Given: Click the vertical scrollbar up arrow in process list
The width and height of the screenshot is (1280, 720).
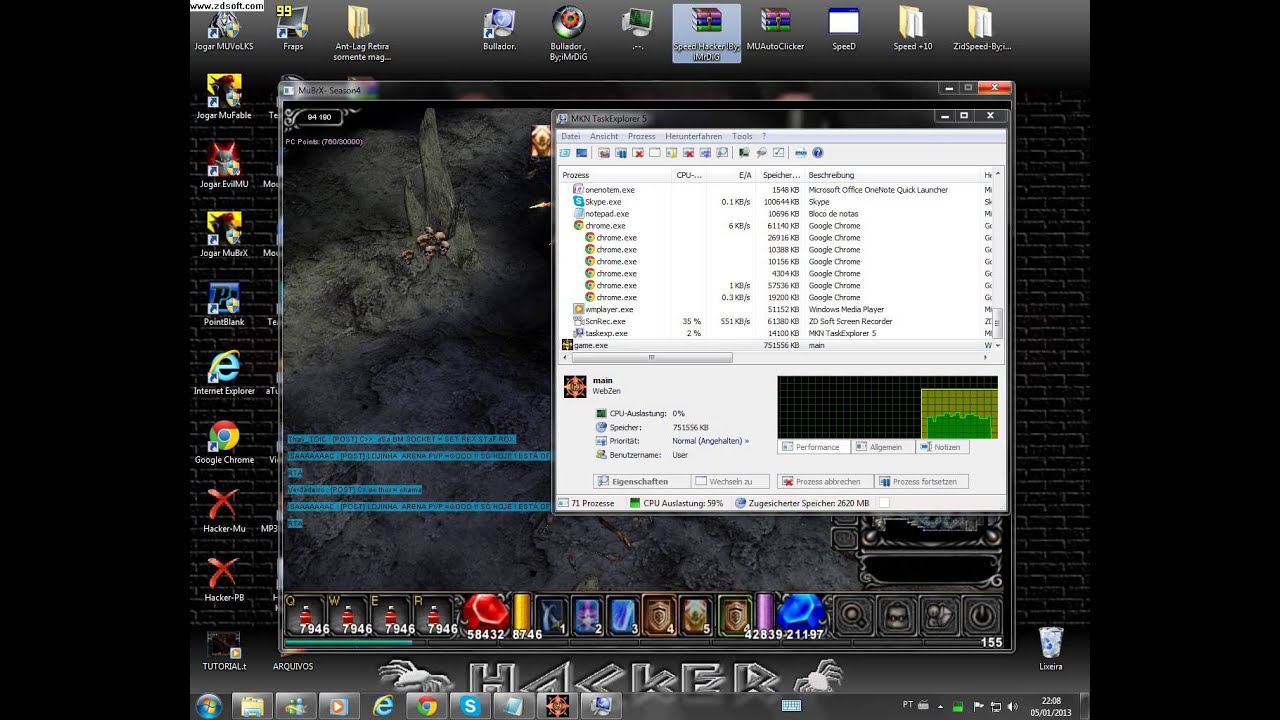Looking at the screenshot, I should [x=998, y=175].
